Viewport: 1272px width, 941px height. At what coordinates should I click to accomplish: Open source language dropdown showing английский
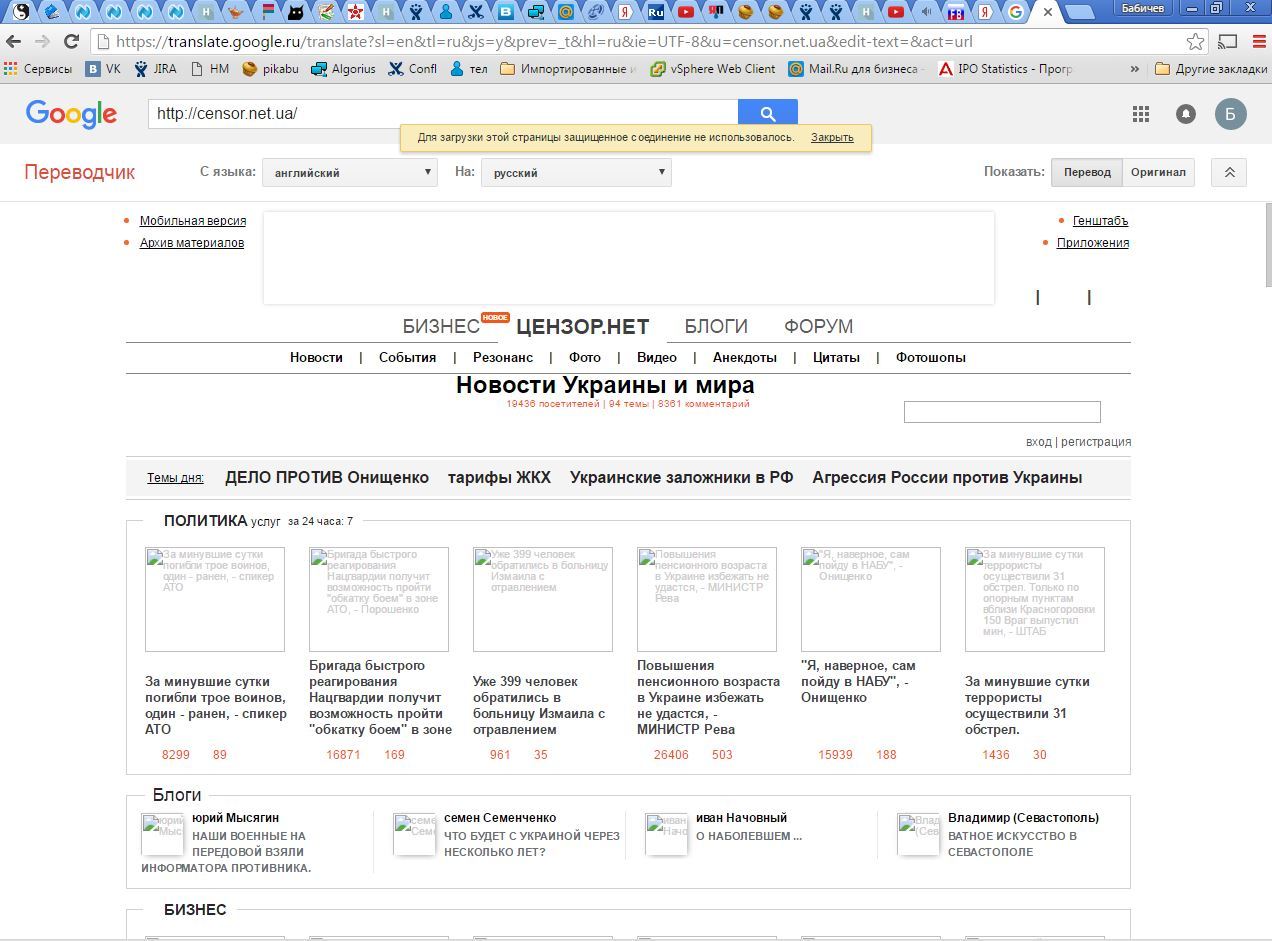[350, 172]
